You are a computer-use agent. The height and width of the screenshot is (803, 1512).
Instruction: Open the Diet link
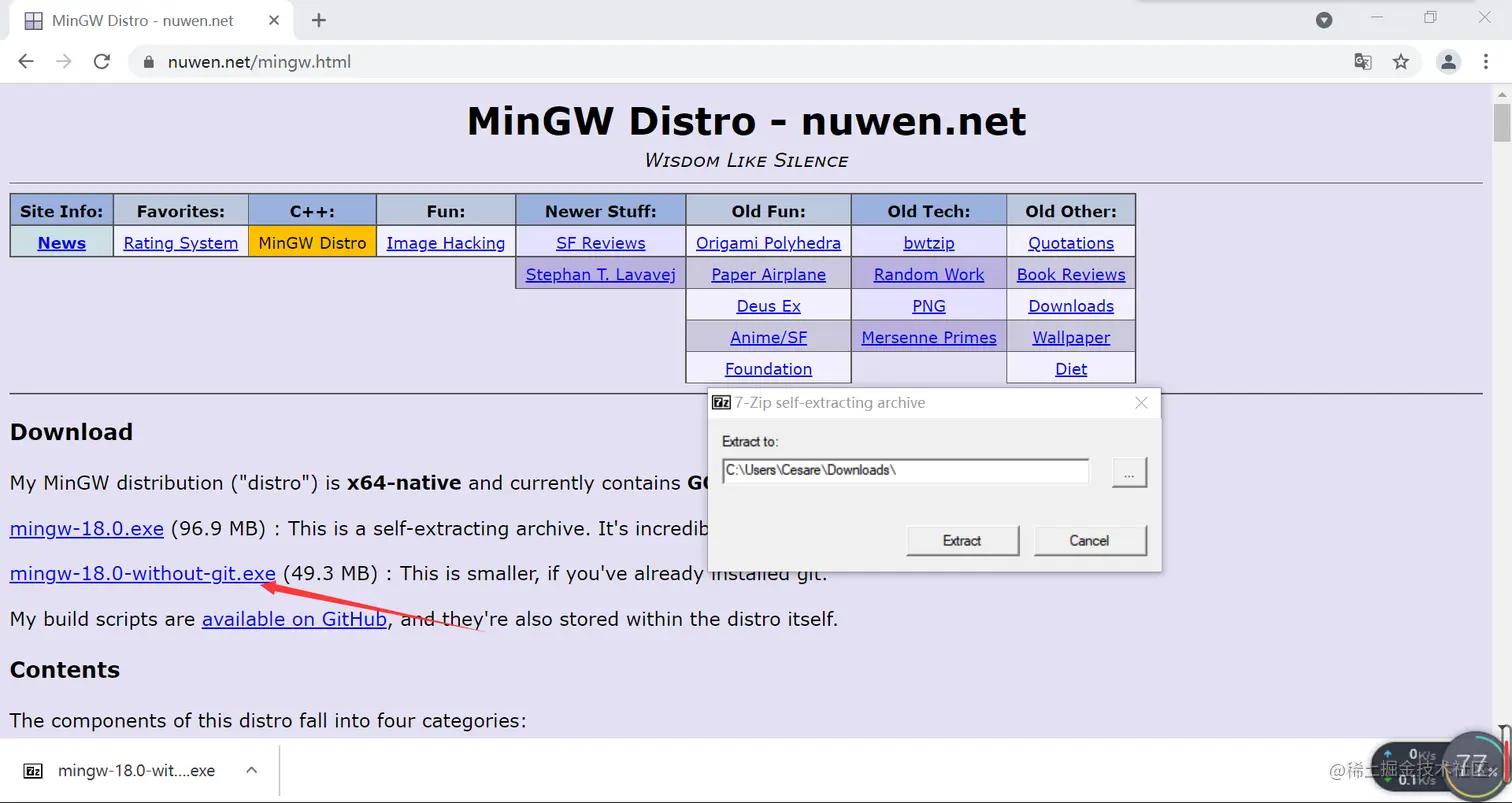click(x=1071, y=369)
